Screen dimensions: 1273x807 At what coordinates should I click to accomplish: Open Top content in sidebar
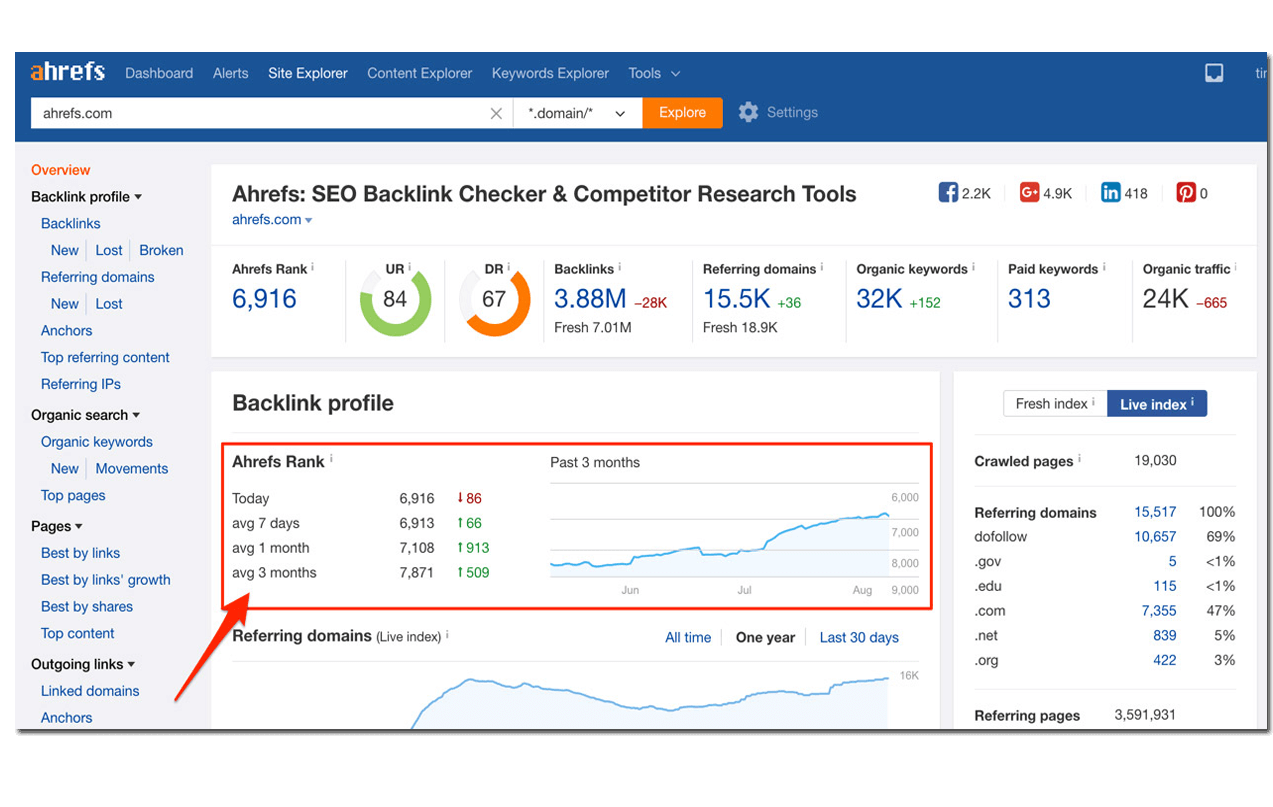point(78,633)
